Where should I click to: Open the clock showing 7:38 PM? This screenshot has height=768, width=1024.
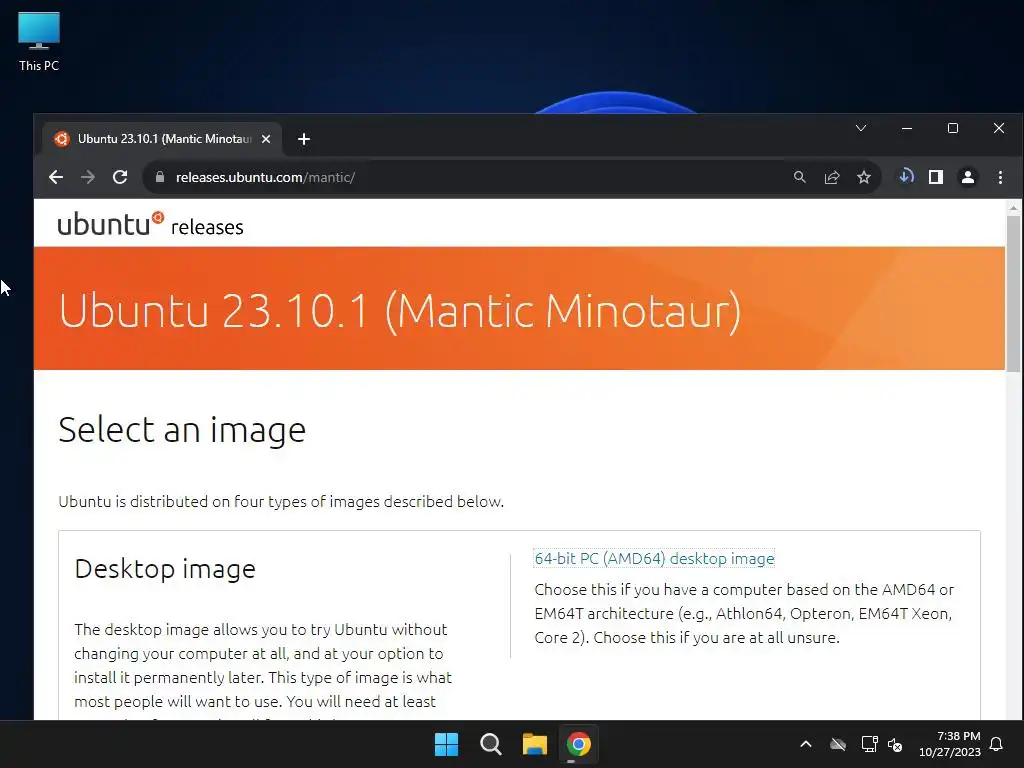coord(950,744)
